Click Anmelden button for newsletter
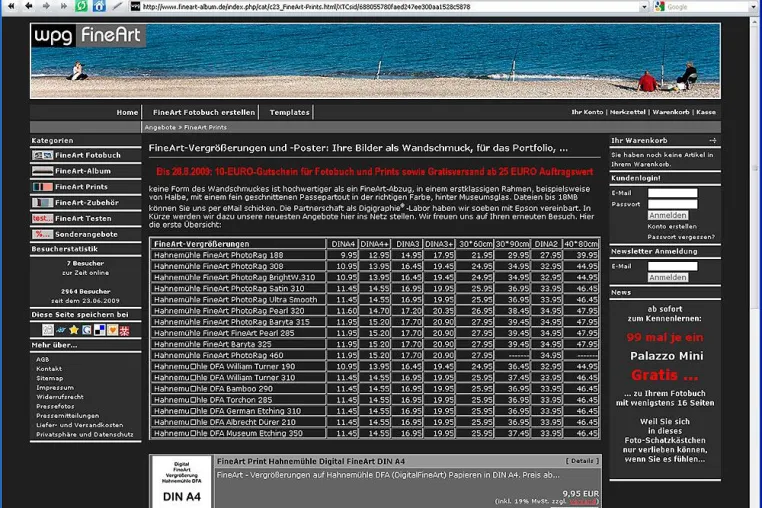 point(668,278)
